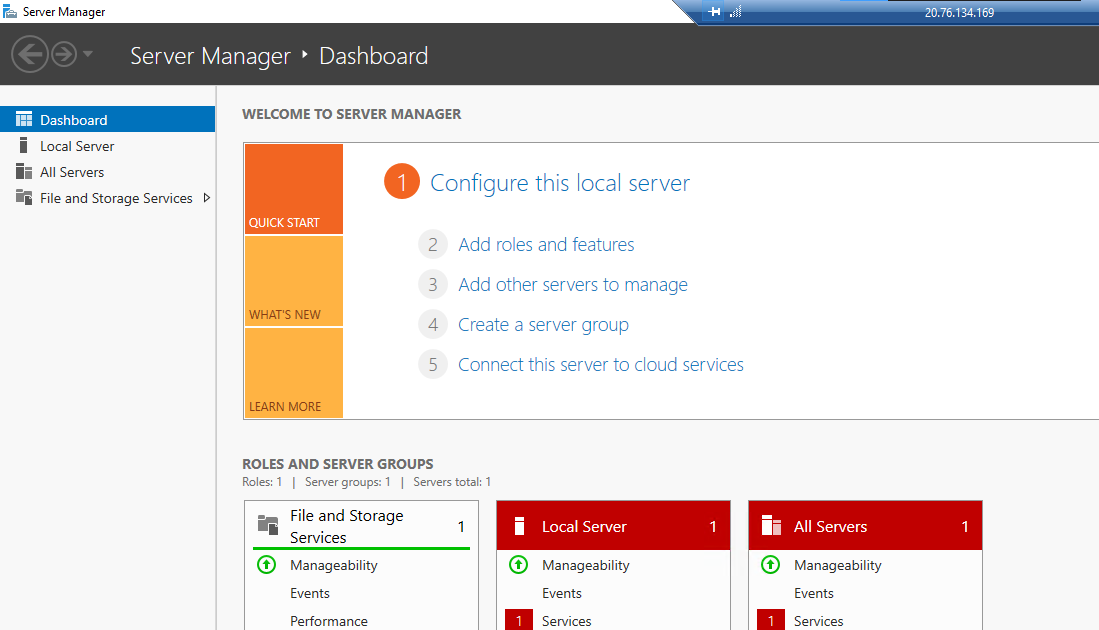1099x630 pixels.
Task: Click Performance in File and Storage tile
Action: (x=329, y=621)
